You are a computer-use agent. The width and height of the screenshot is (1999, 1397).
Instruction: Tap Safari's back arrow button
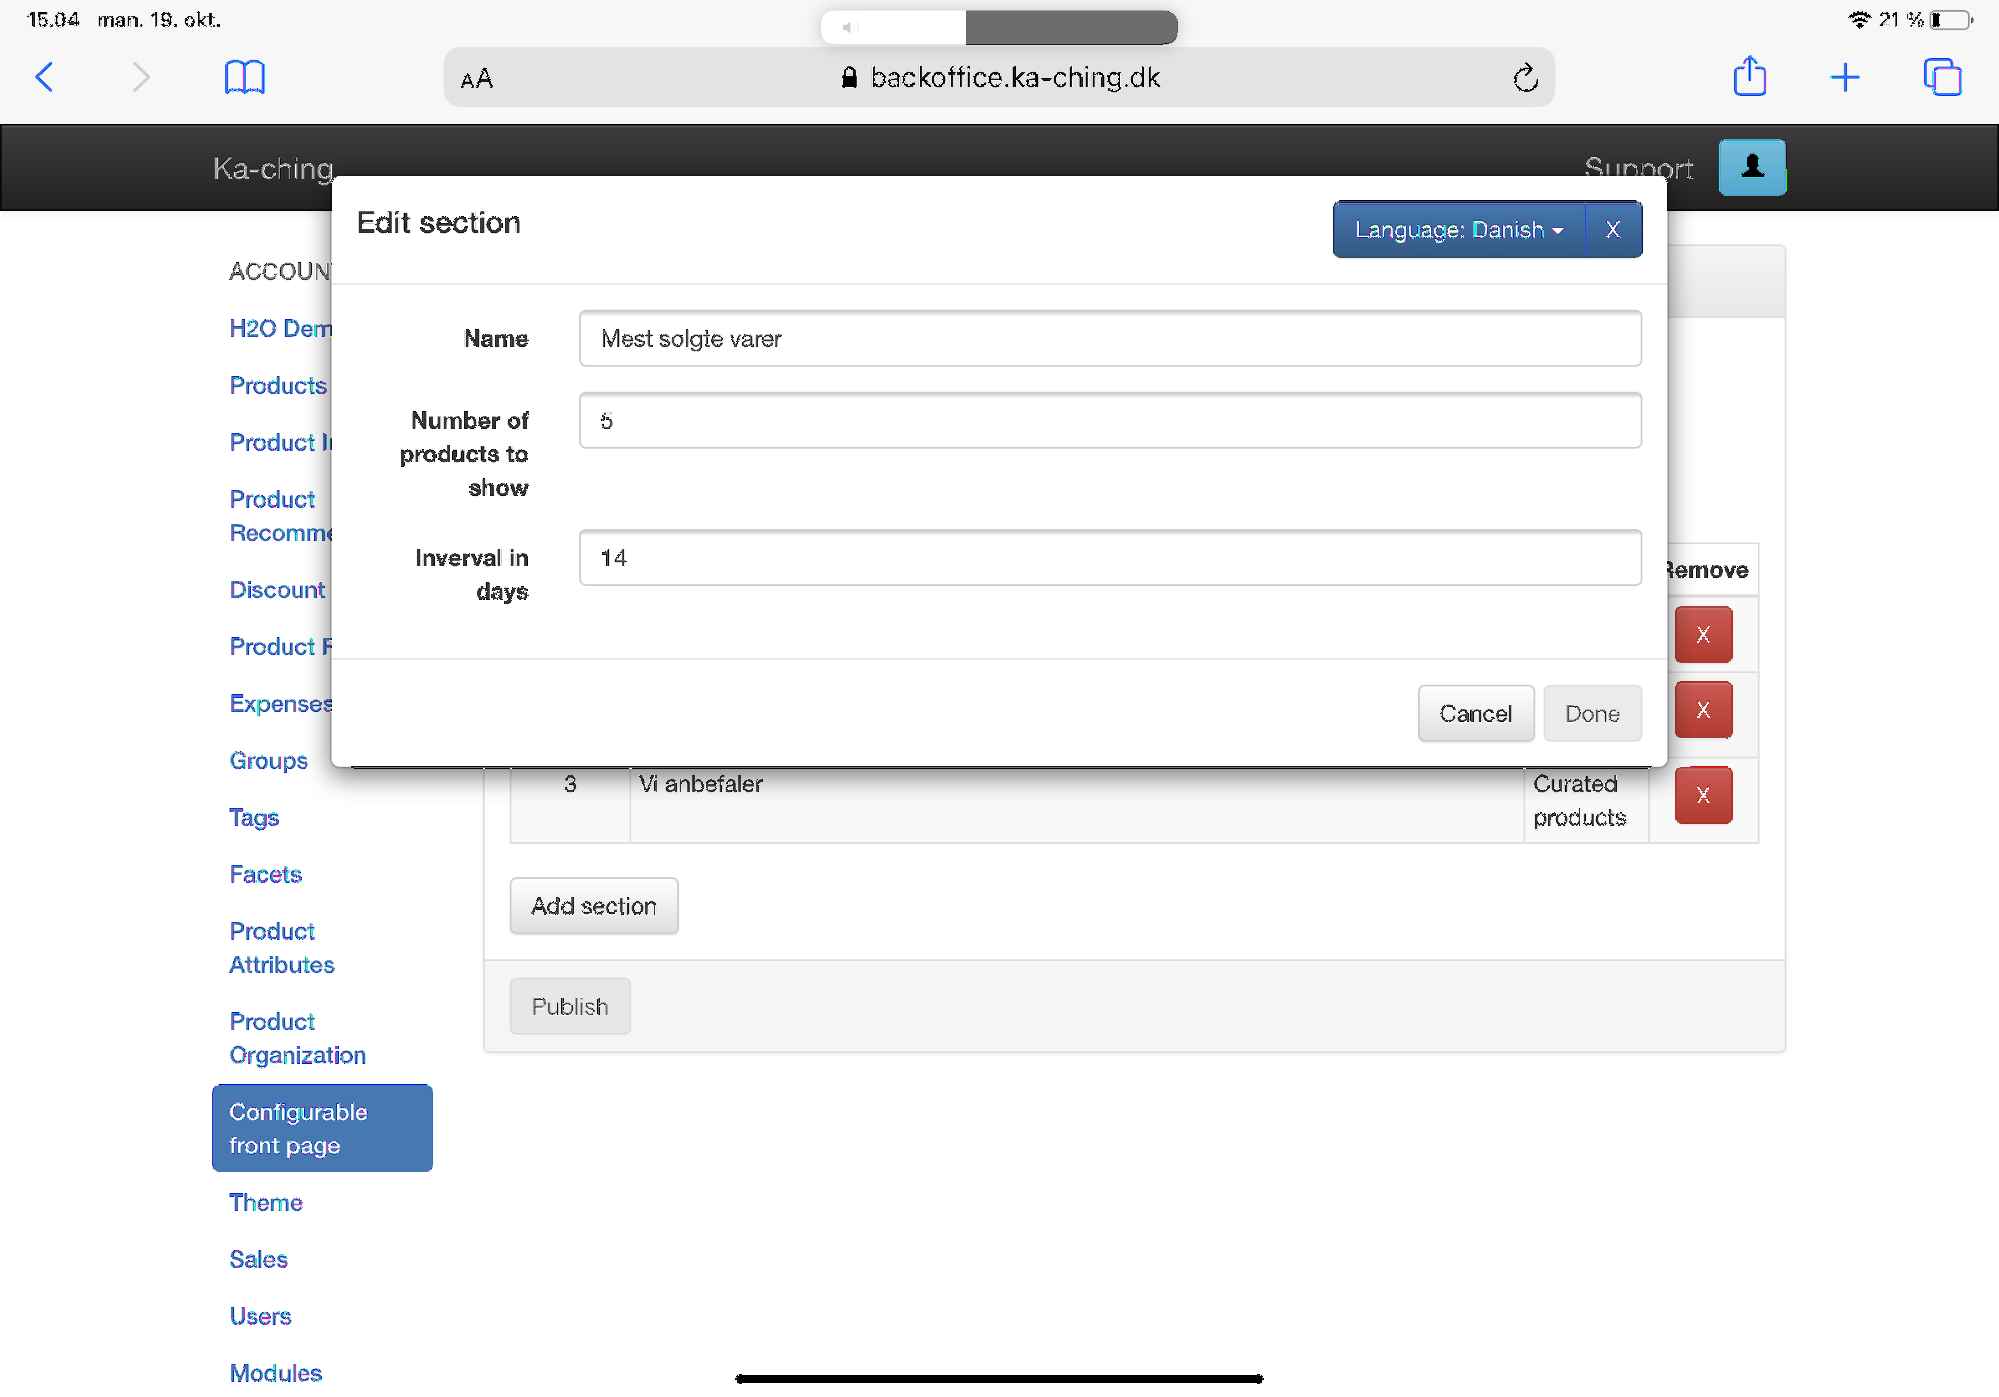[45, 77]
